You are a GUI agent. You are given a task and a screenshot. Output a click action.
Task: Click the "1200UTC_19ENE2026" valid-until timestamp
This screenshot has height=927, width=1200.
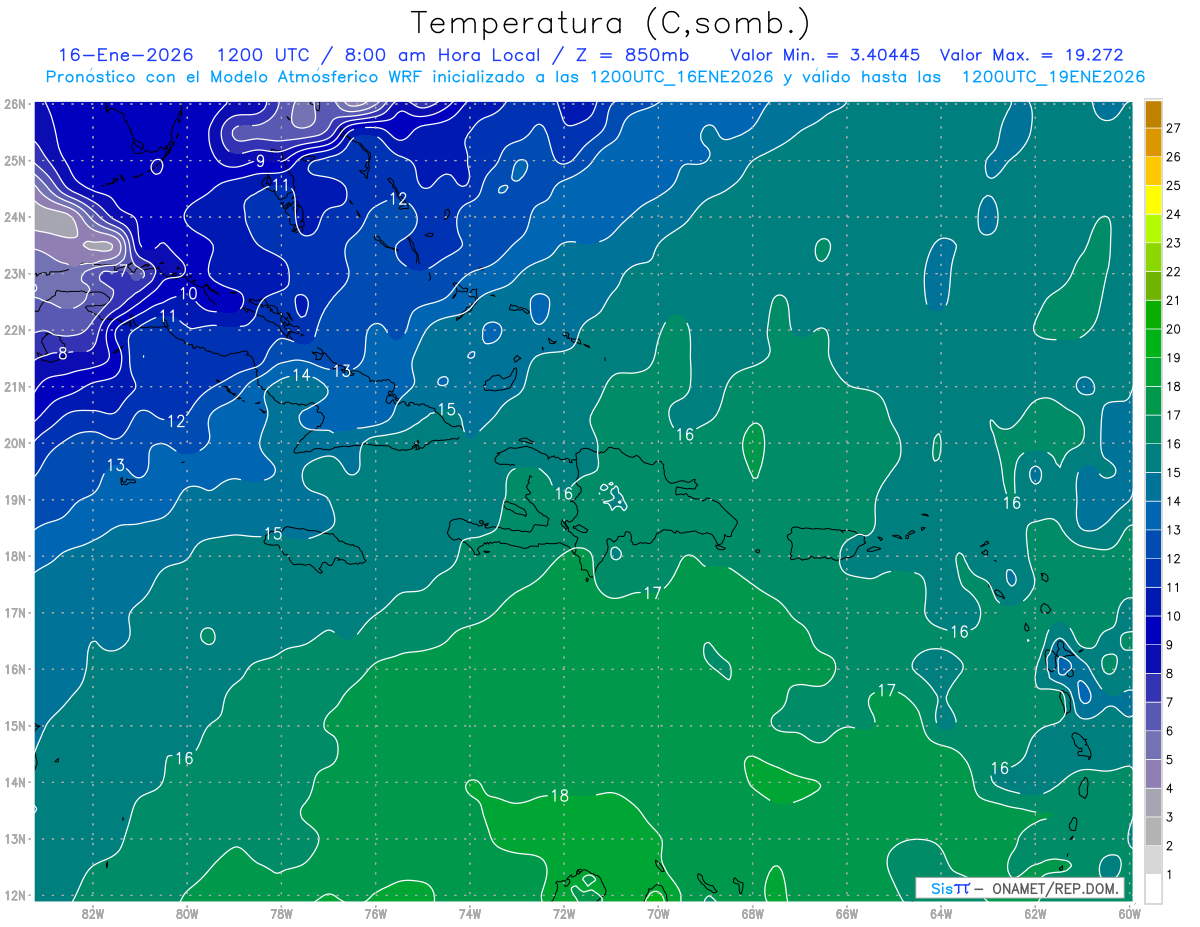tap(1053, 77)
